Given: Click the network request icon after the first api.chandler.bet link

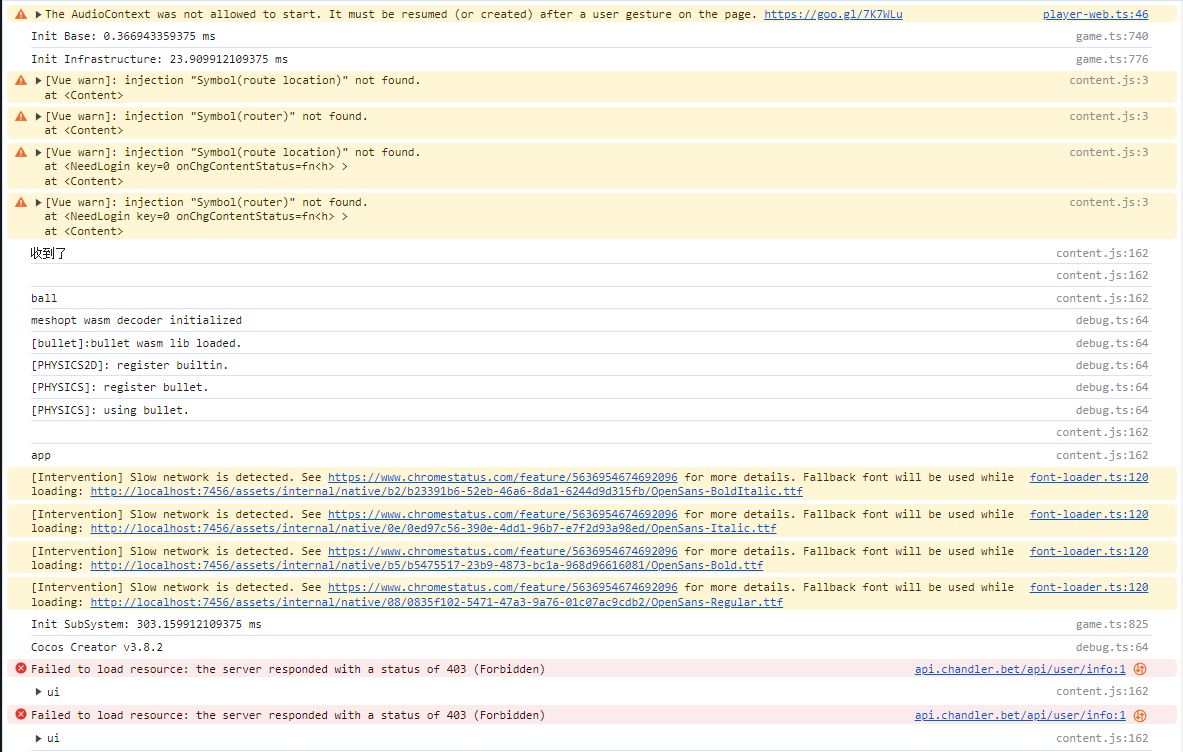Looking at the screenshot, I should click(1139, 670).
